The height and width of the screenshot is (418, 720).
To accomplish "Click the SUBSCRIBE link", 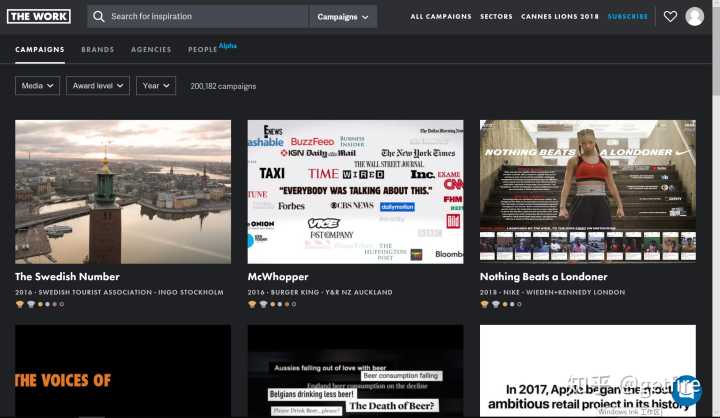I will click(x=628, y=17).
